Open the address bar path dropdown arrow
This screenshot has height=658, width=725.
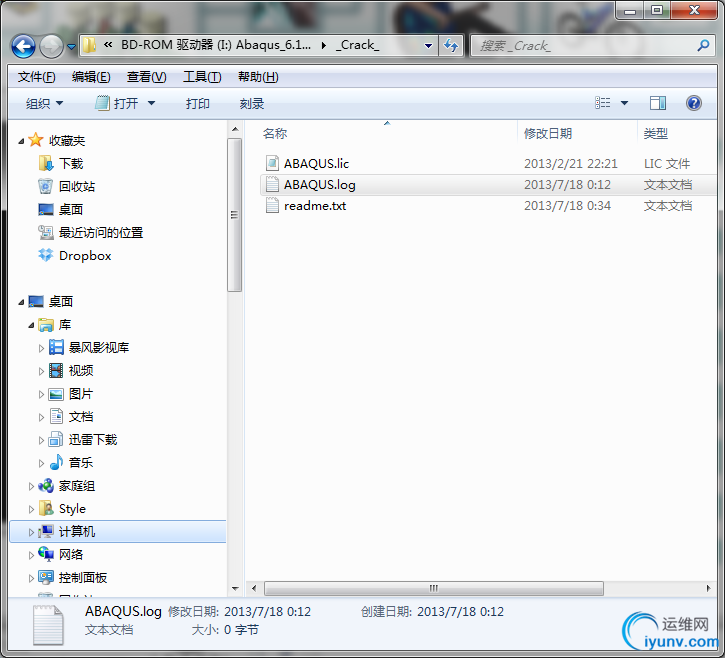pyautogui.click(x=428, y=46)
